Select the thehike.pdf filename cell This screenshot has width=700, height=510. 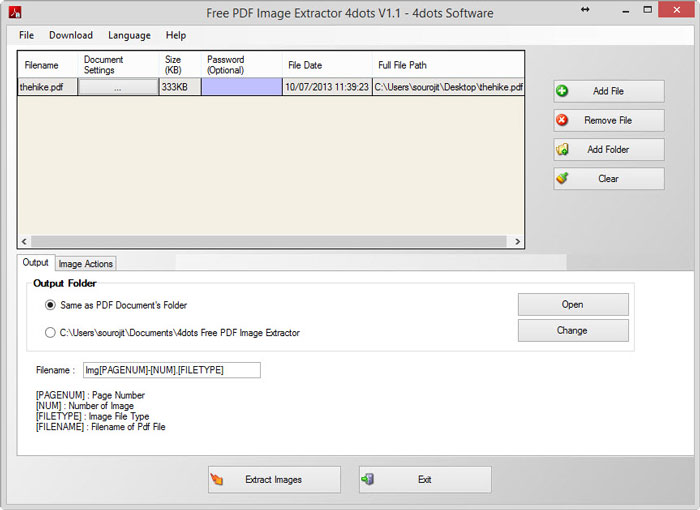tap(48, 87)
